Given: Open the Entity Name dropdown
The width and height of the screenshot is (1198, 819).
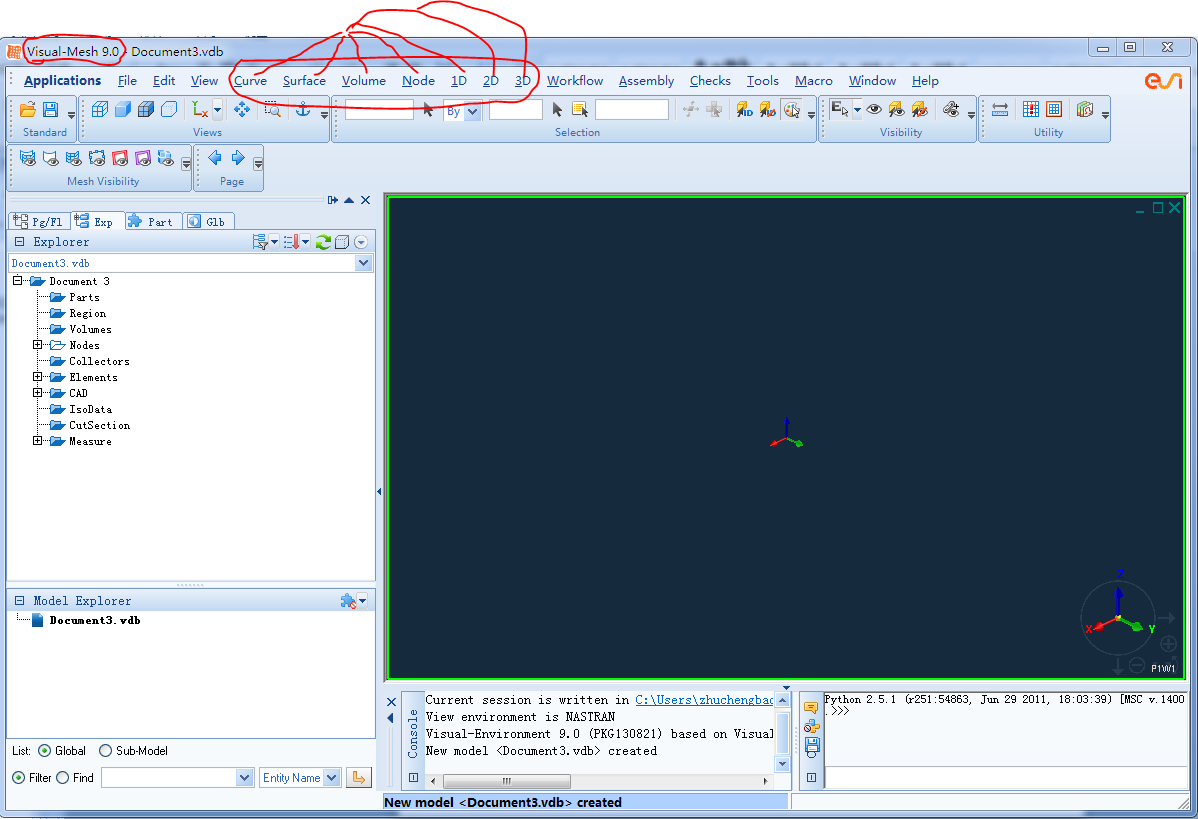Looking at the screenshot, I should (332, 778).
